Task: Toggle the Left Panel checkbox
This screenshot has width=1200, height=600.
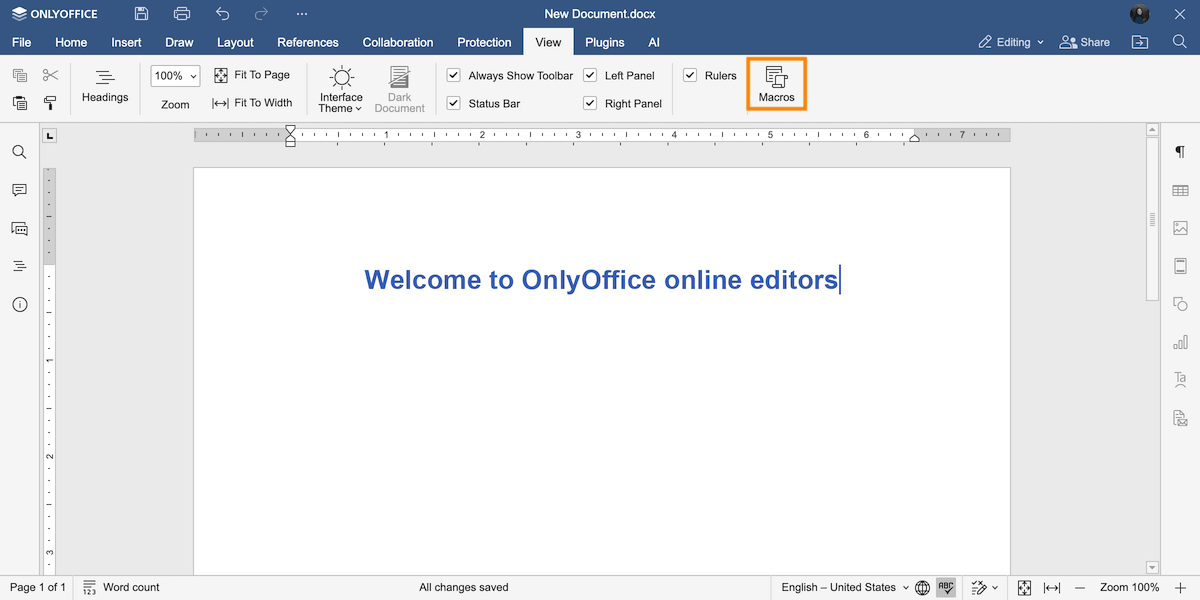Action: [590, 75]
